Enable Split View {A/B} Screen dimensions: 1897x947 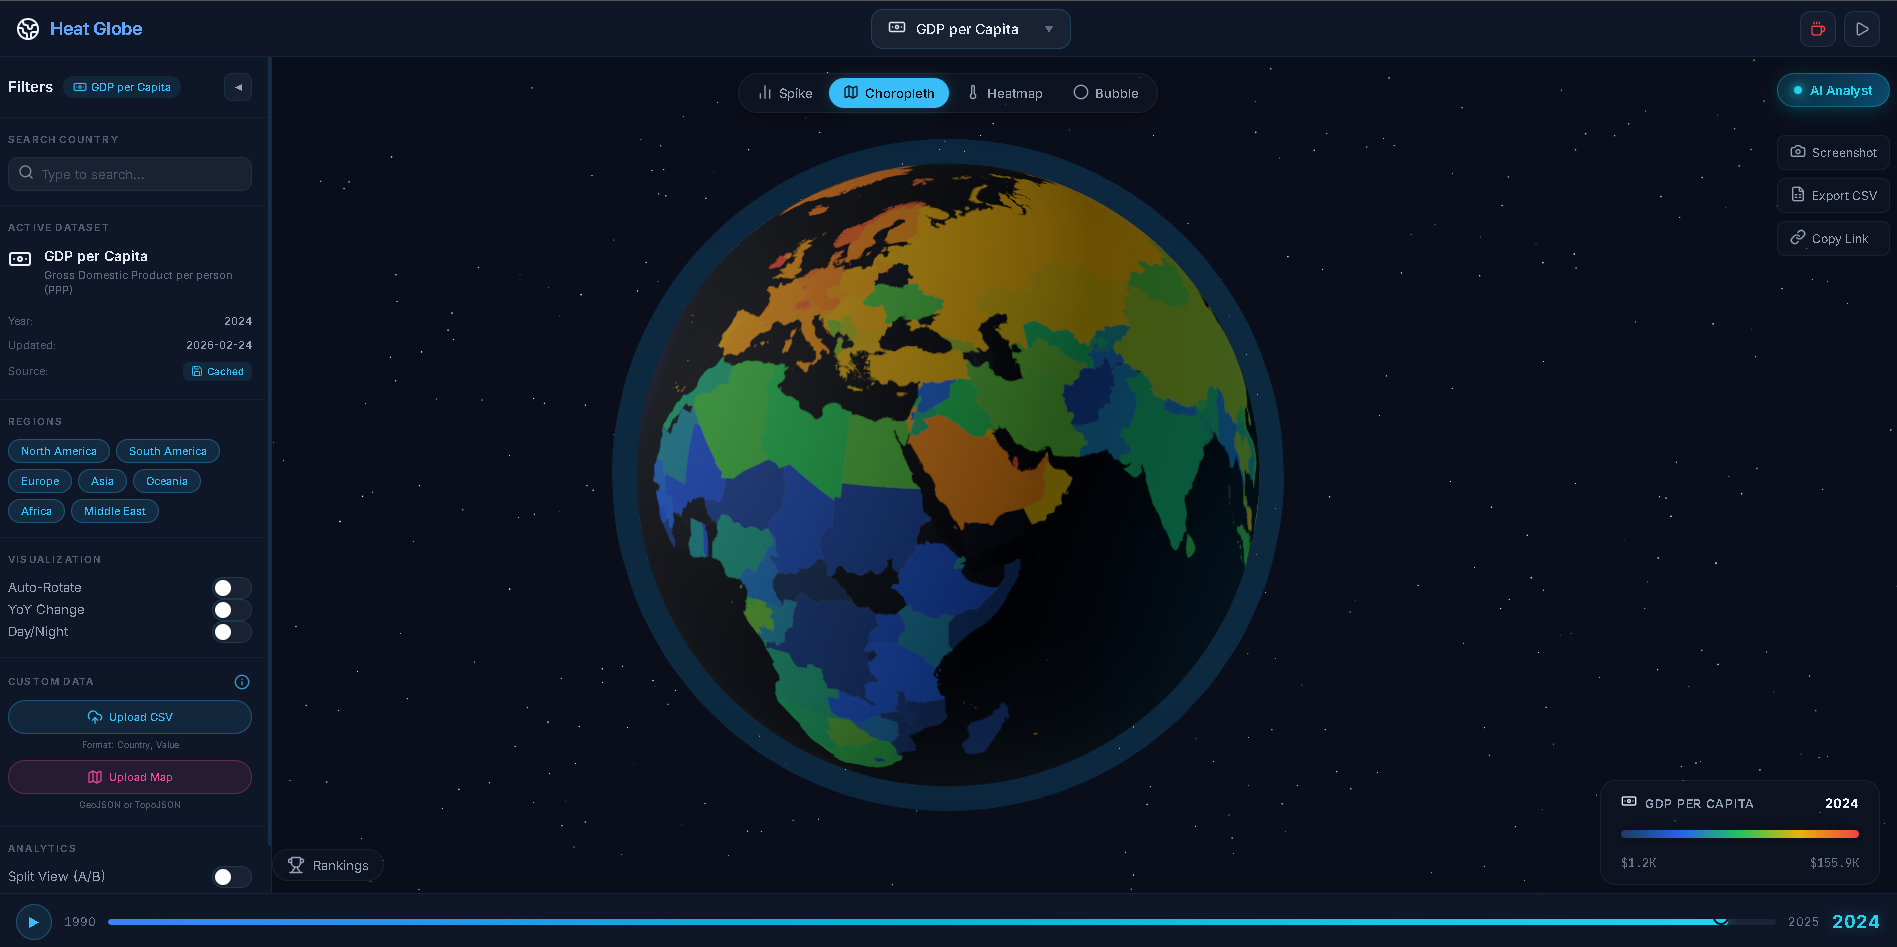pos(230,877)
